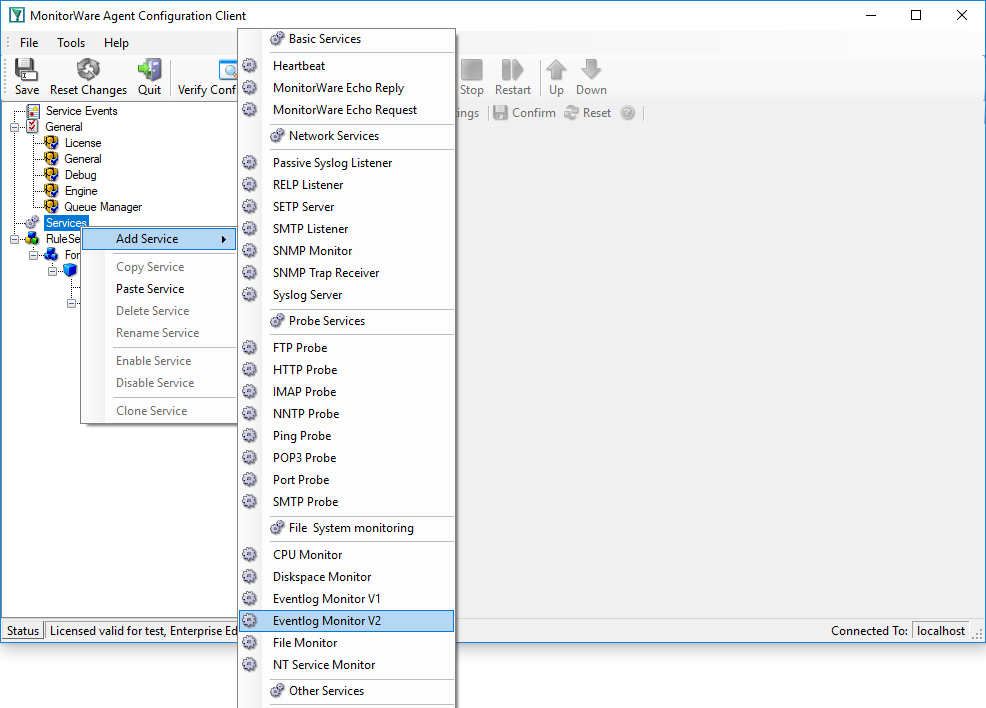The height and width of the screenshot is (708, 986).
Task: Add an NNTP Probe service
Action: (x=346, y=413)
